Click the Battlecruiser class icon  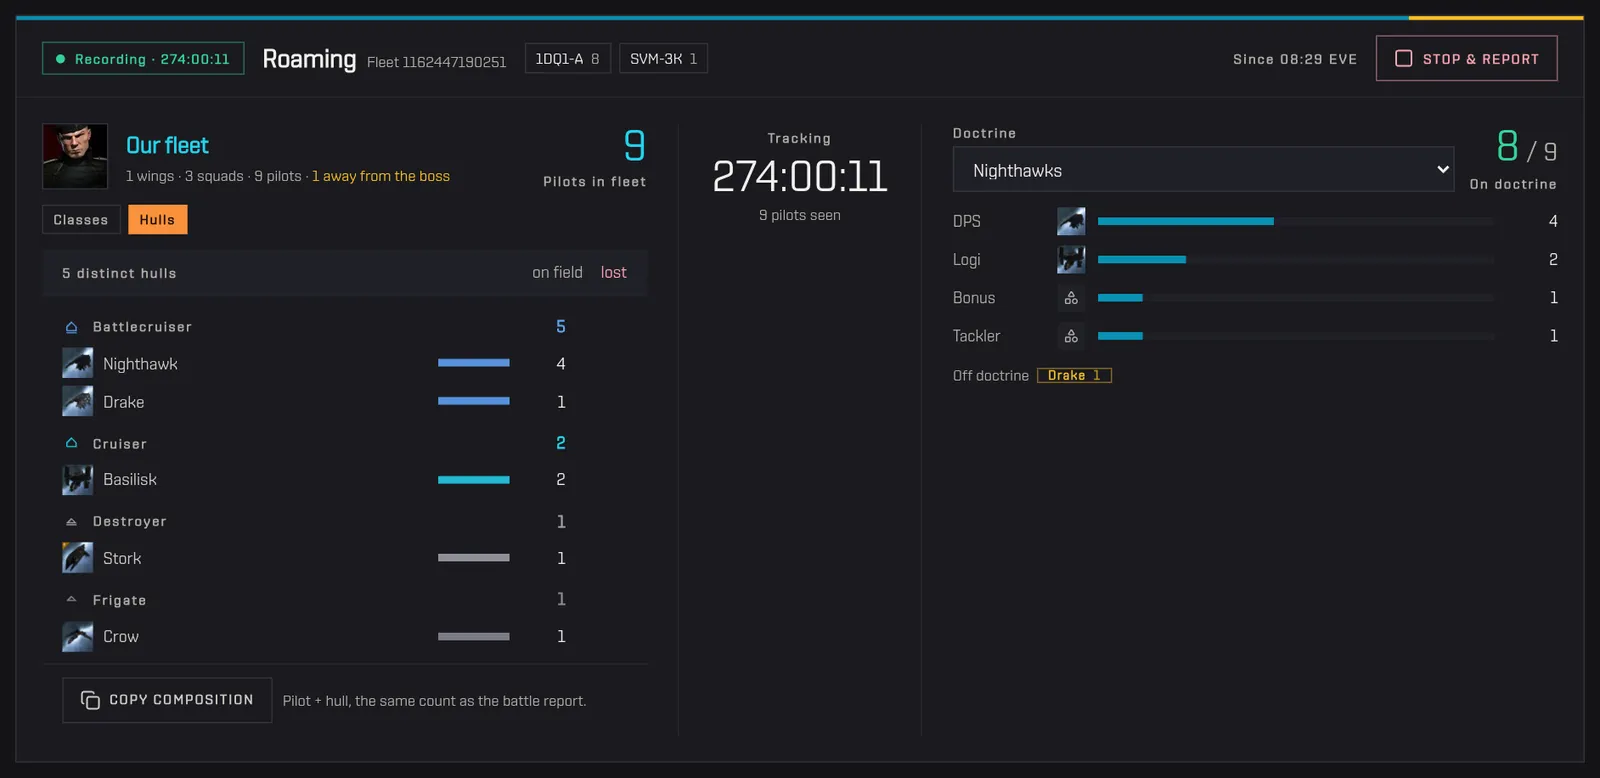(71, 327)
